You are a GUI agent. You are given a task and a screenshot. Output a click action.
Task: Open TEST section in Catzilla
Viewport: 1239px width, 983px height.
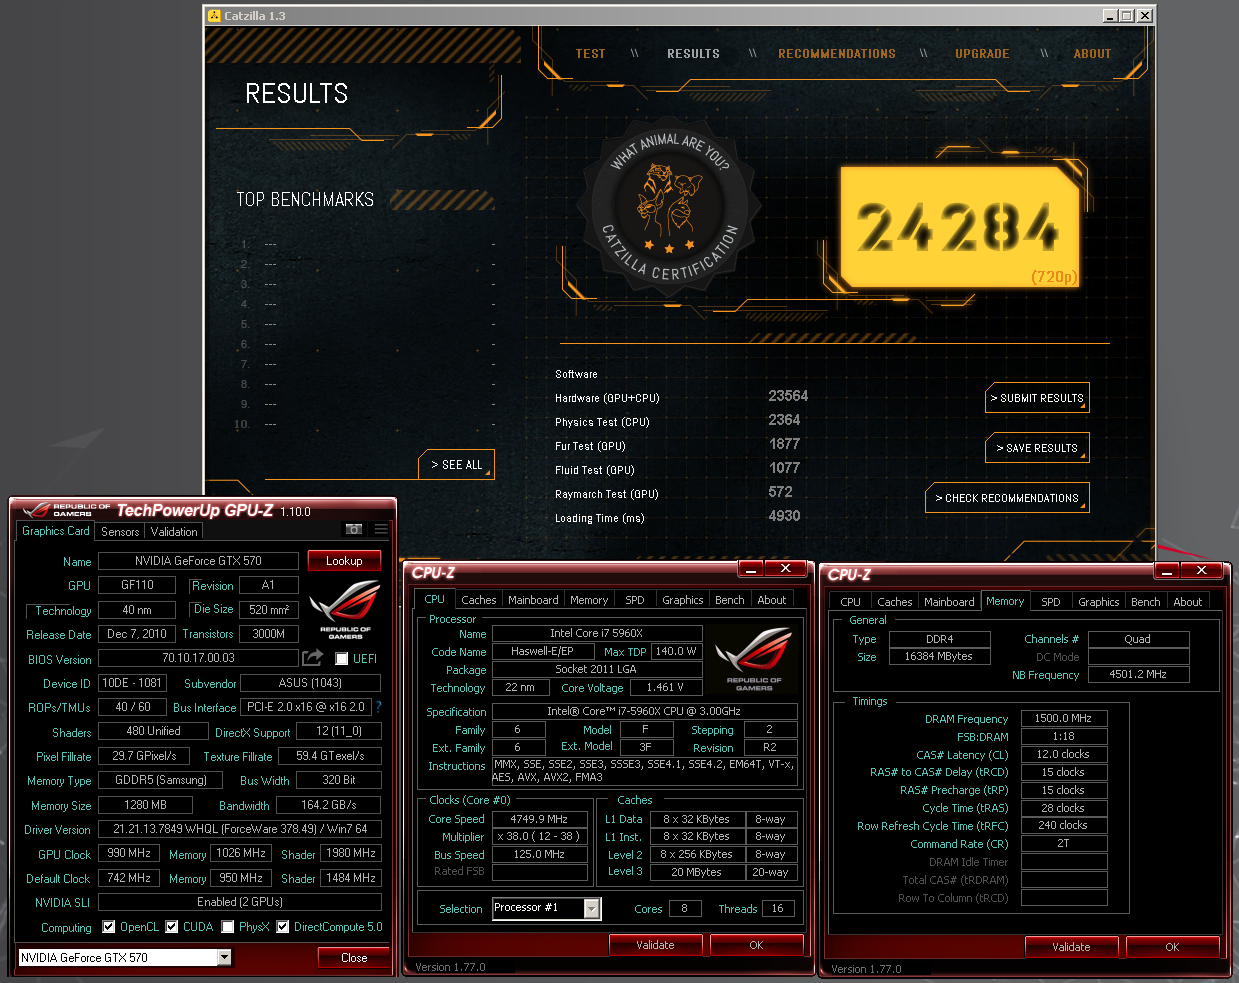point(590,54)
